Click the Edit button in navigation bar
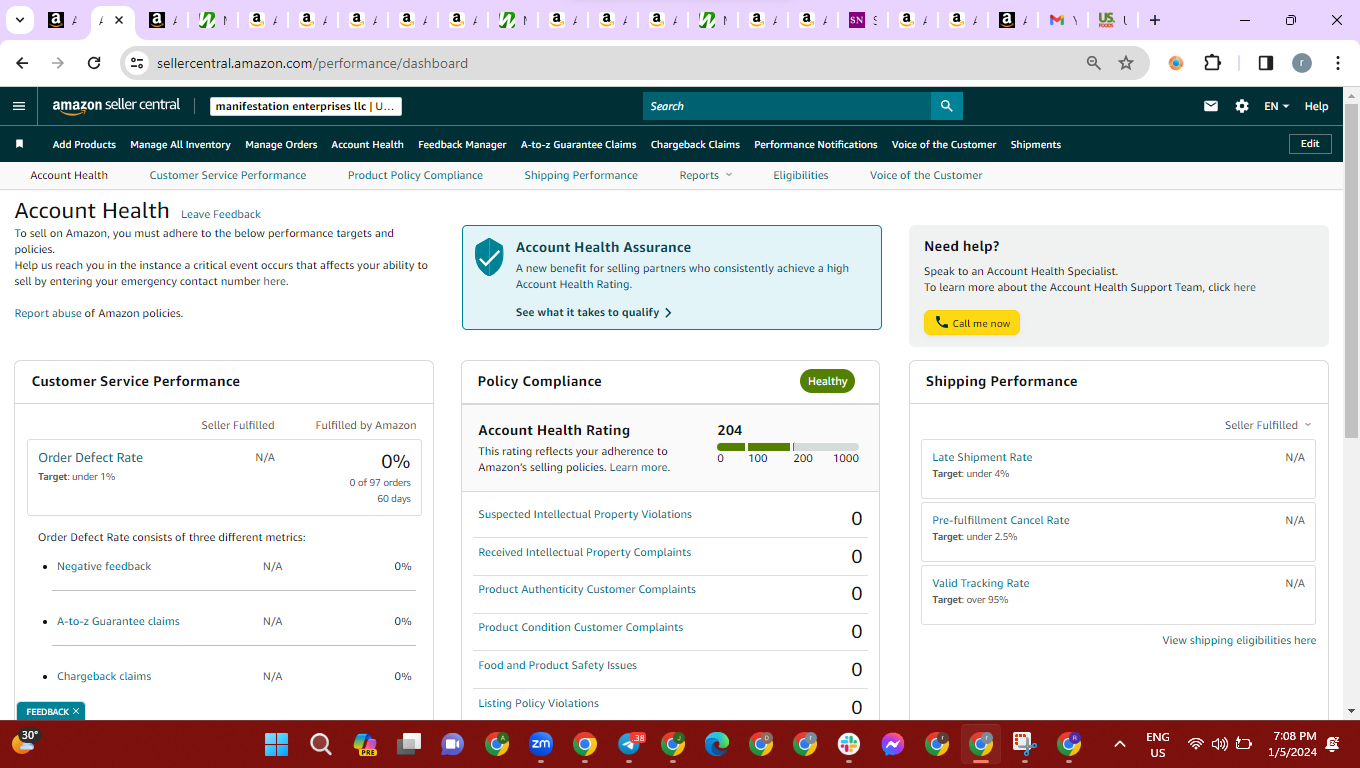1360x768 pixels. (1310, 144)
